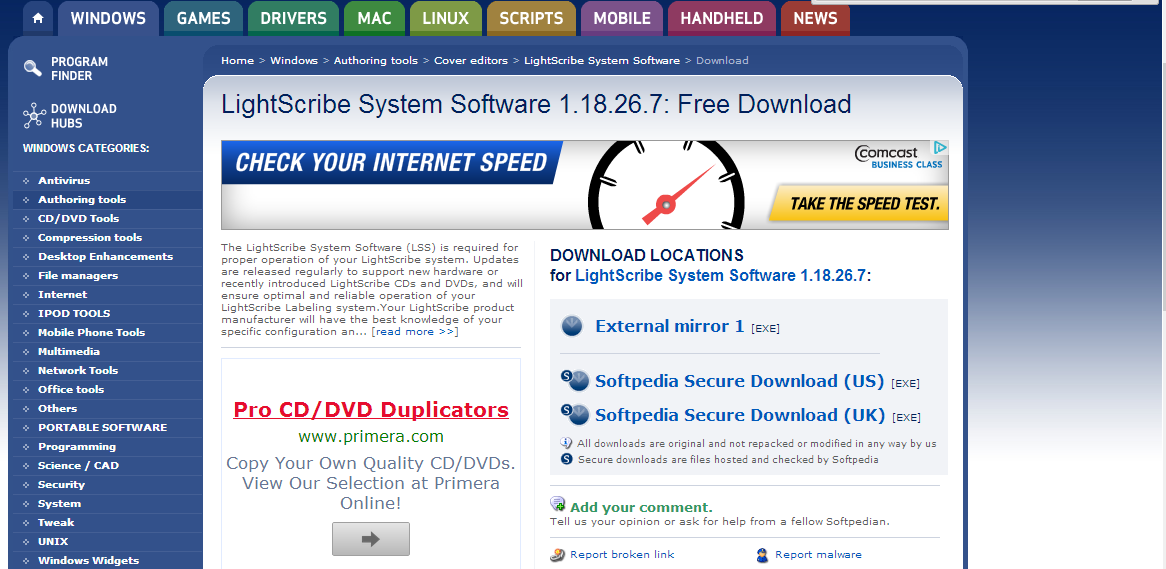This screenshot has width=1166, height=569.
Task: Open Multimedia category
Action: point(68,351)
